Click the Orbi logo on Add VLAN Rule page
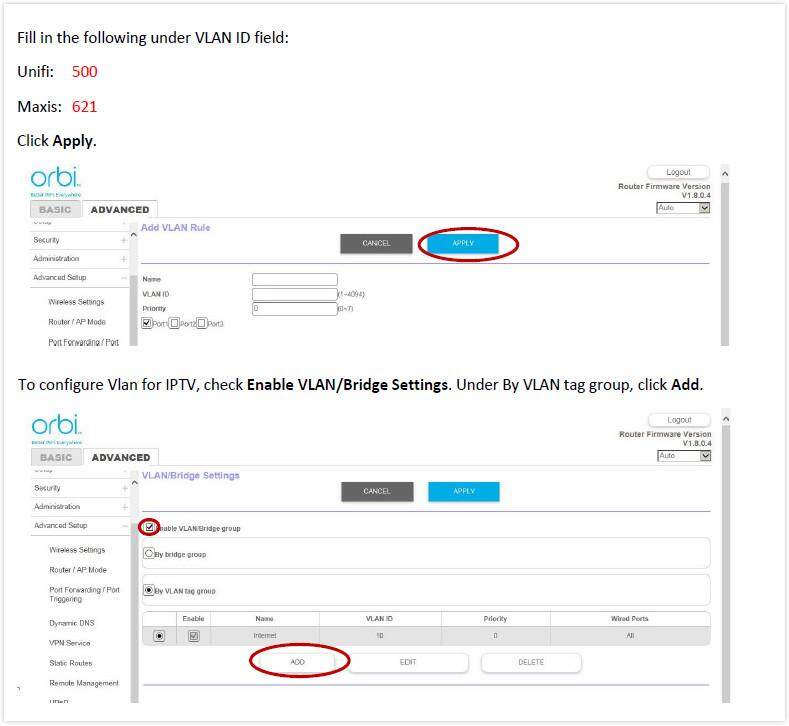The image size is (789, 726). click(x=55, y=180)
